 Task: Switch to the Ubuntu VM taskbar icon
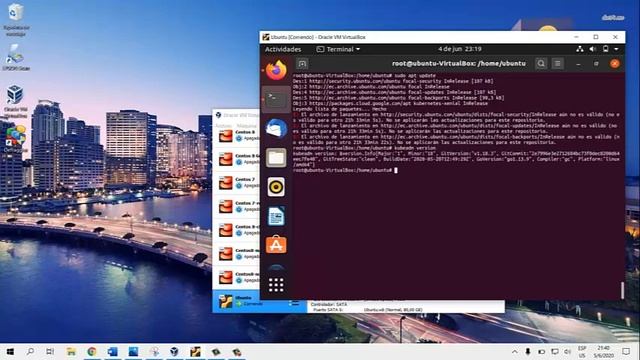click(196, 351)
